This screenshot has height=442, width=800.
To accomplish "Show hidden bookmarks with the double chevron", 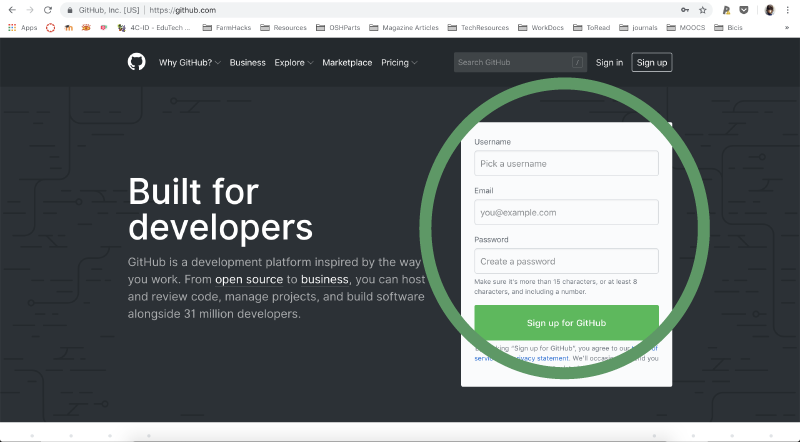I will coord(787,28).
